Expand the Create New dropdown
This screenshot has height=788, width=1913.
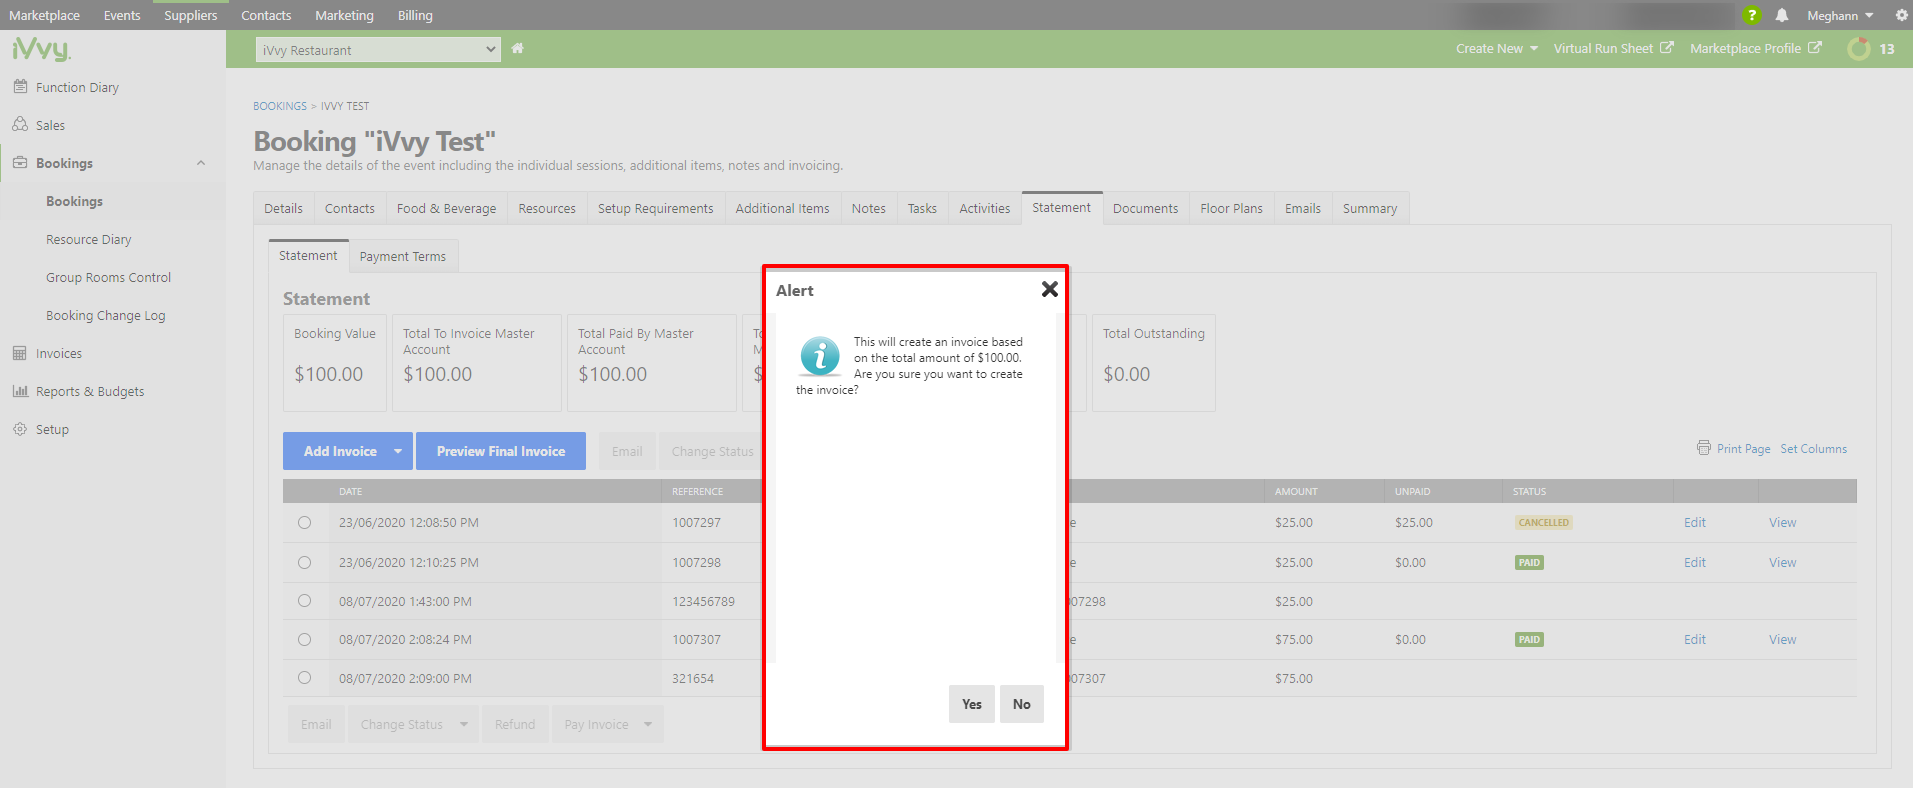pyautogui.click(x=1496, y=48)
